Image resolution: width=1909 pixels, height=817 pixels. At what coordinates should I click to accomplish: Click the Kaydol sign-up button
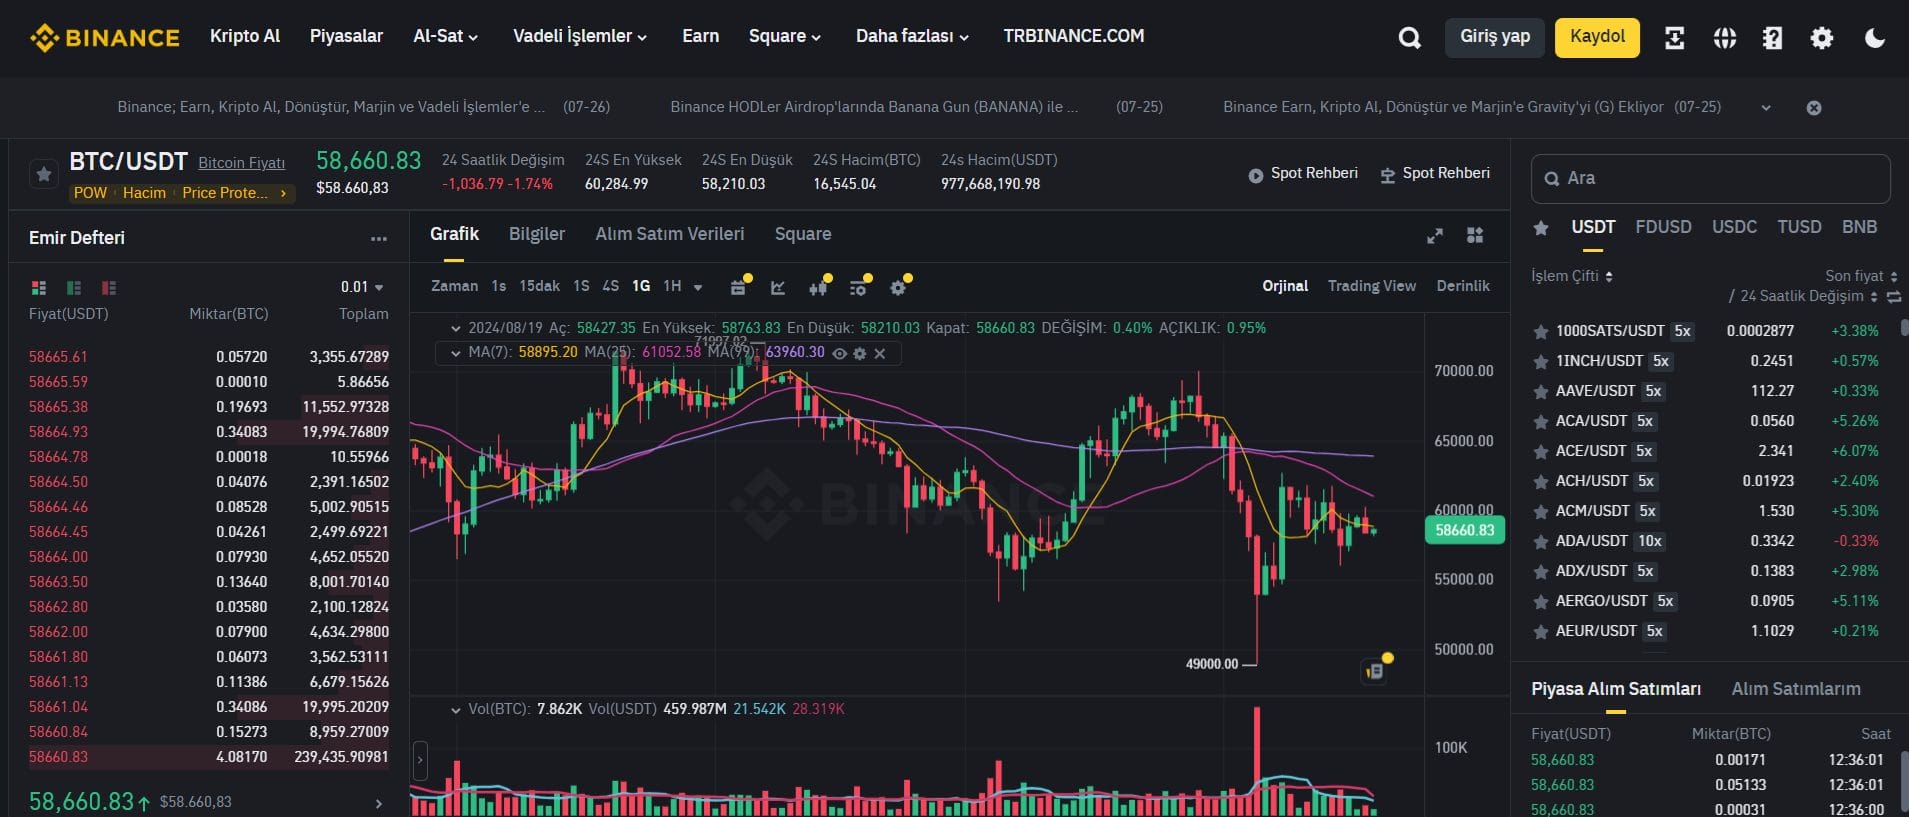(1597, 37)
